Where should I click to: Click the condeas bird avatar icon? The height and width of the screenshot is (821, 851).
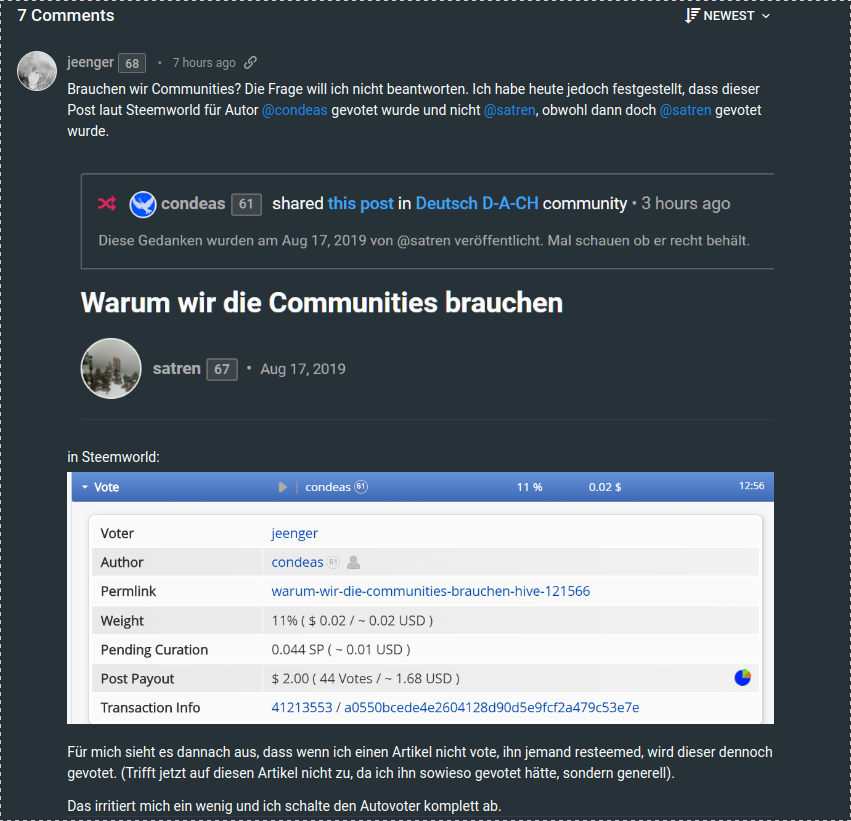[143, 204]
